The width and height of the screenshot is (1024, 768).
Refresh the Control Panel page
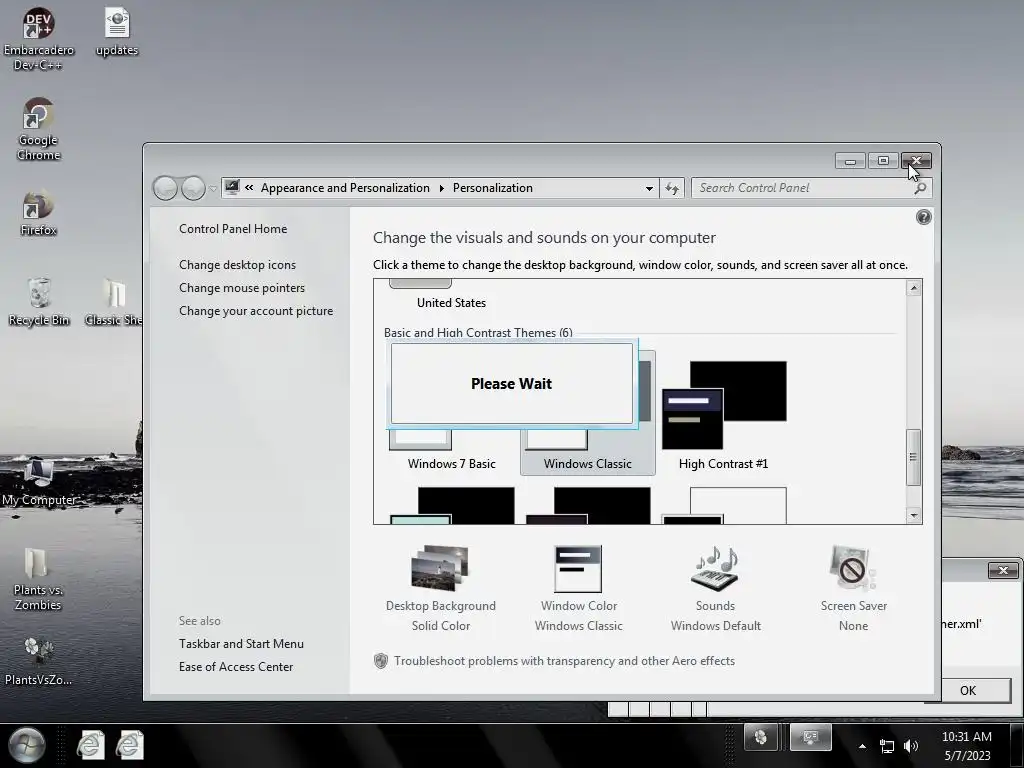[672, 188]
